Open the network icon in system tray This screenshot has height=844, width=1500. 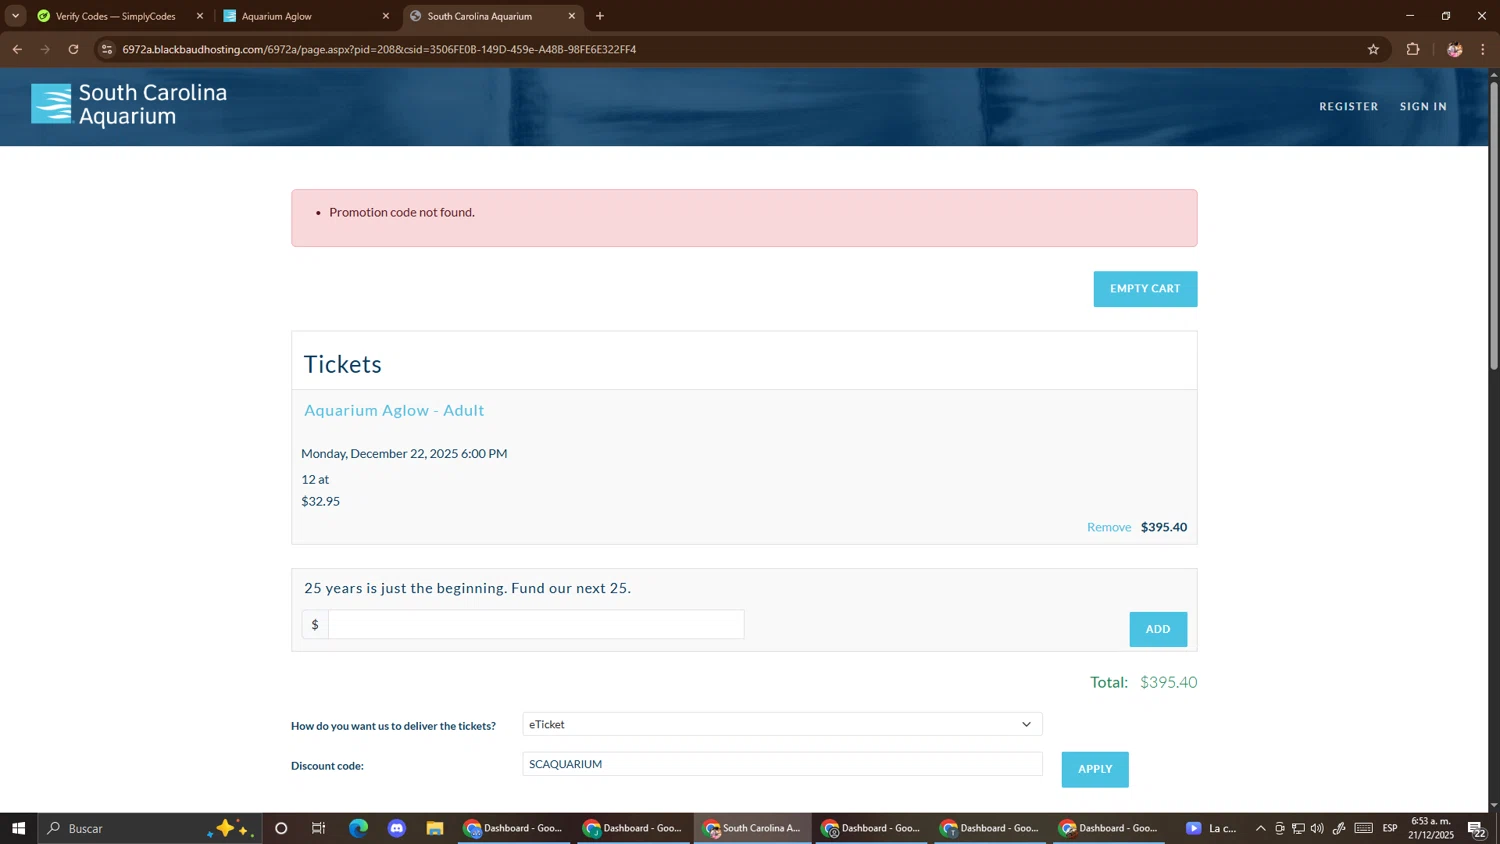click(x=1298, y=828)
